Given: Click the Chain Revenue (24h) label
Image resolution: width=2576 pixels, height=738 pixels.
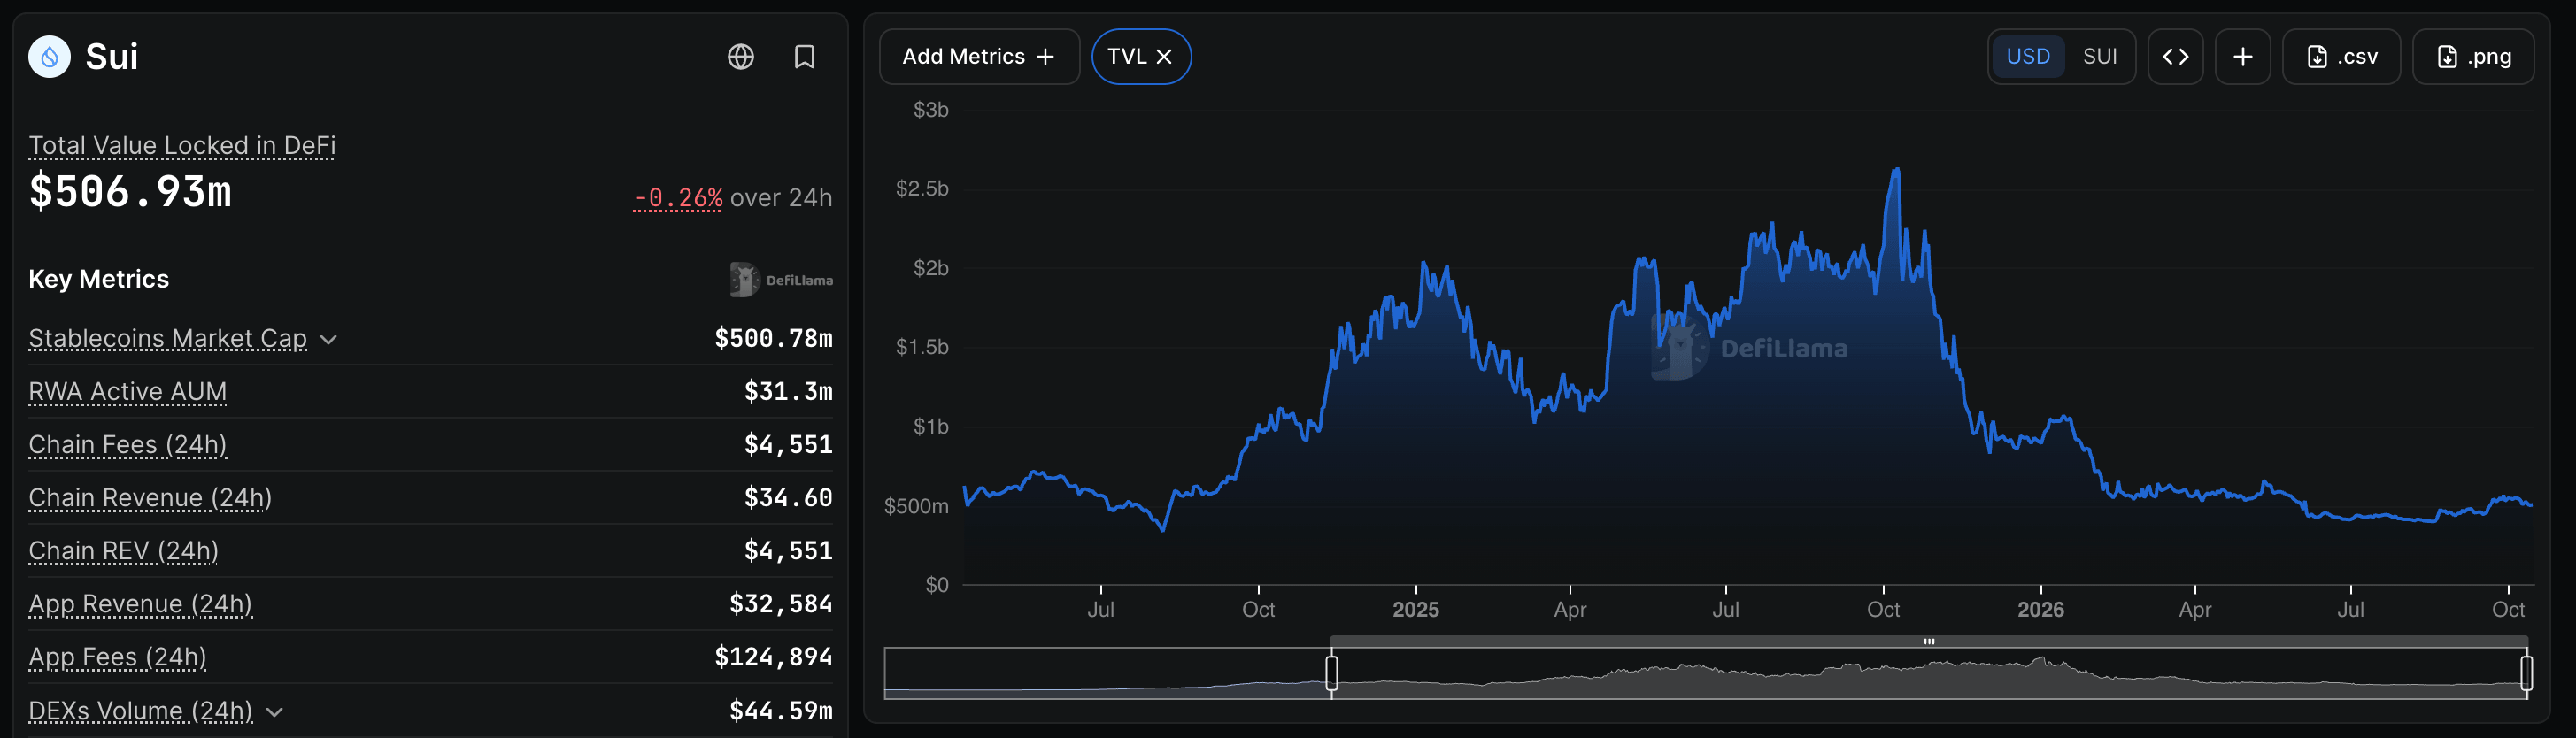Looking at the screenshot, I should coord(150,498).
